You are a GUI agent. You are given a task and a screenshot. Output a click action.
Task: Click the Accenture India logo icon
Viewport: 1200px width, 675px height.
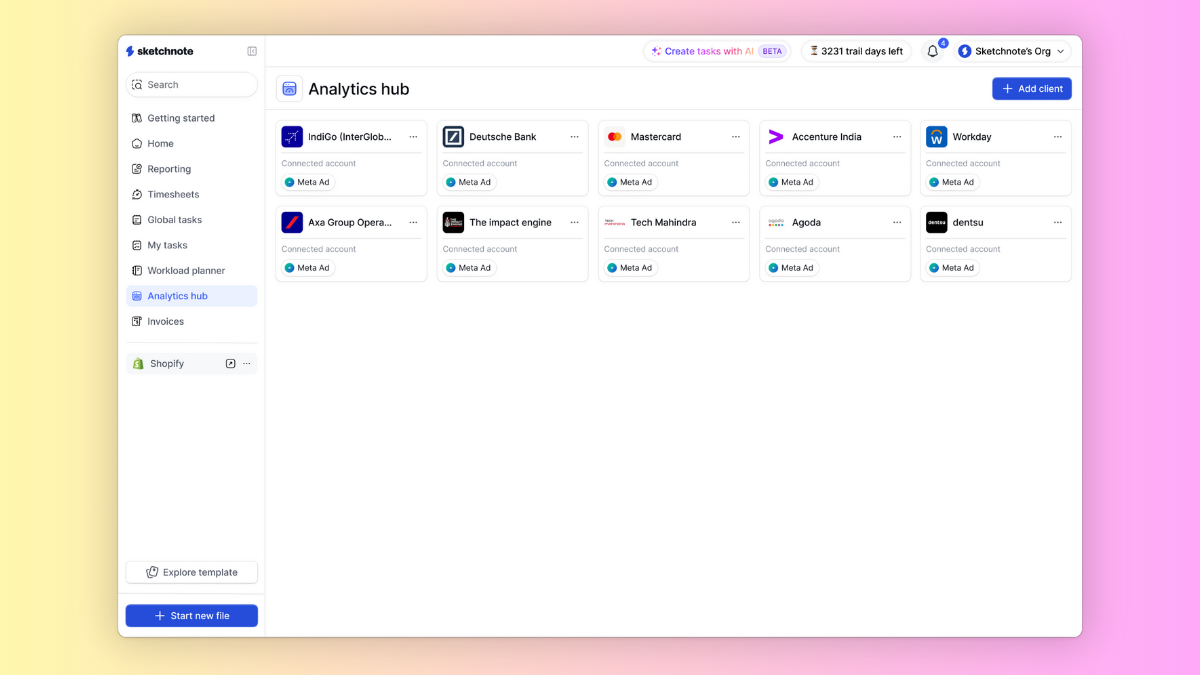(x=776, y=137)
